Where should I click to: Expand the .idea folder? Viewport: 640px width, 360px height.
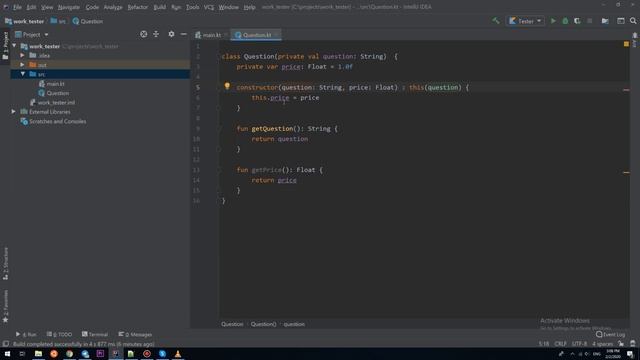[x=22, y=55]
